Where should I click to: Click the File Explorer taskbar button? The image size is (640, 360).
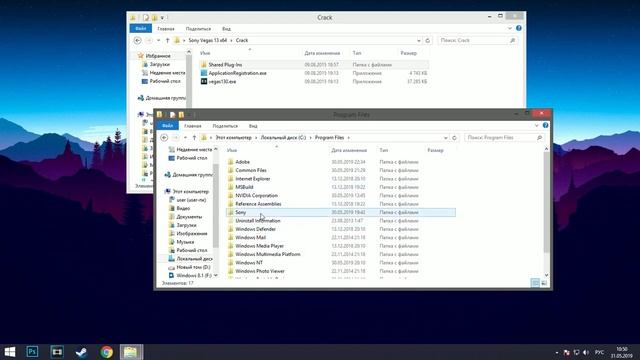tap(131, 352)
